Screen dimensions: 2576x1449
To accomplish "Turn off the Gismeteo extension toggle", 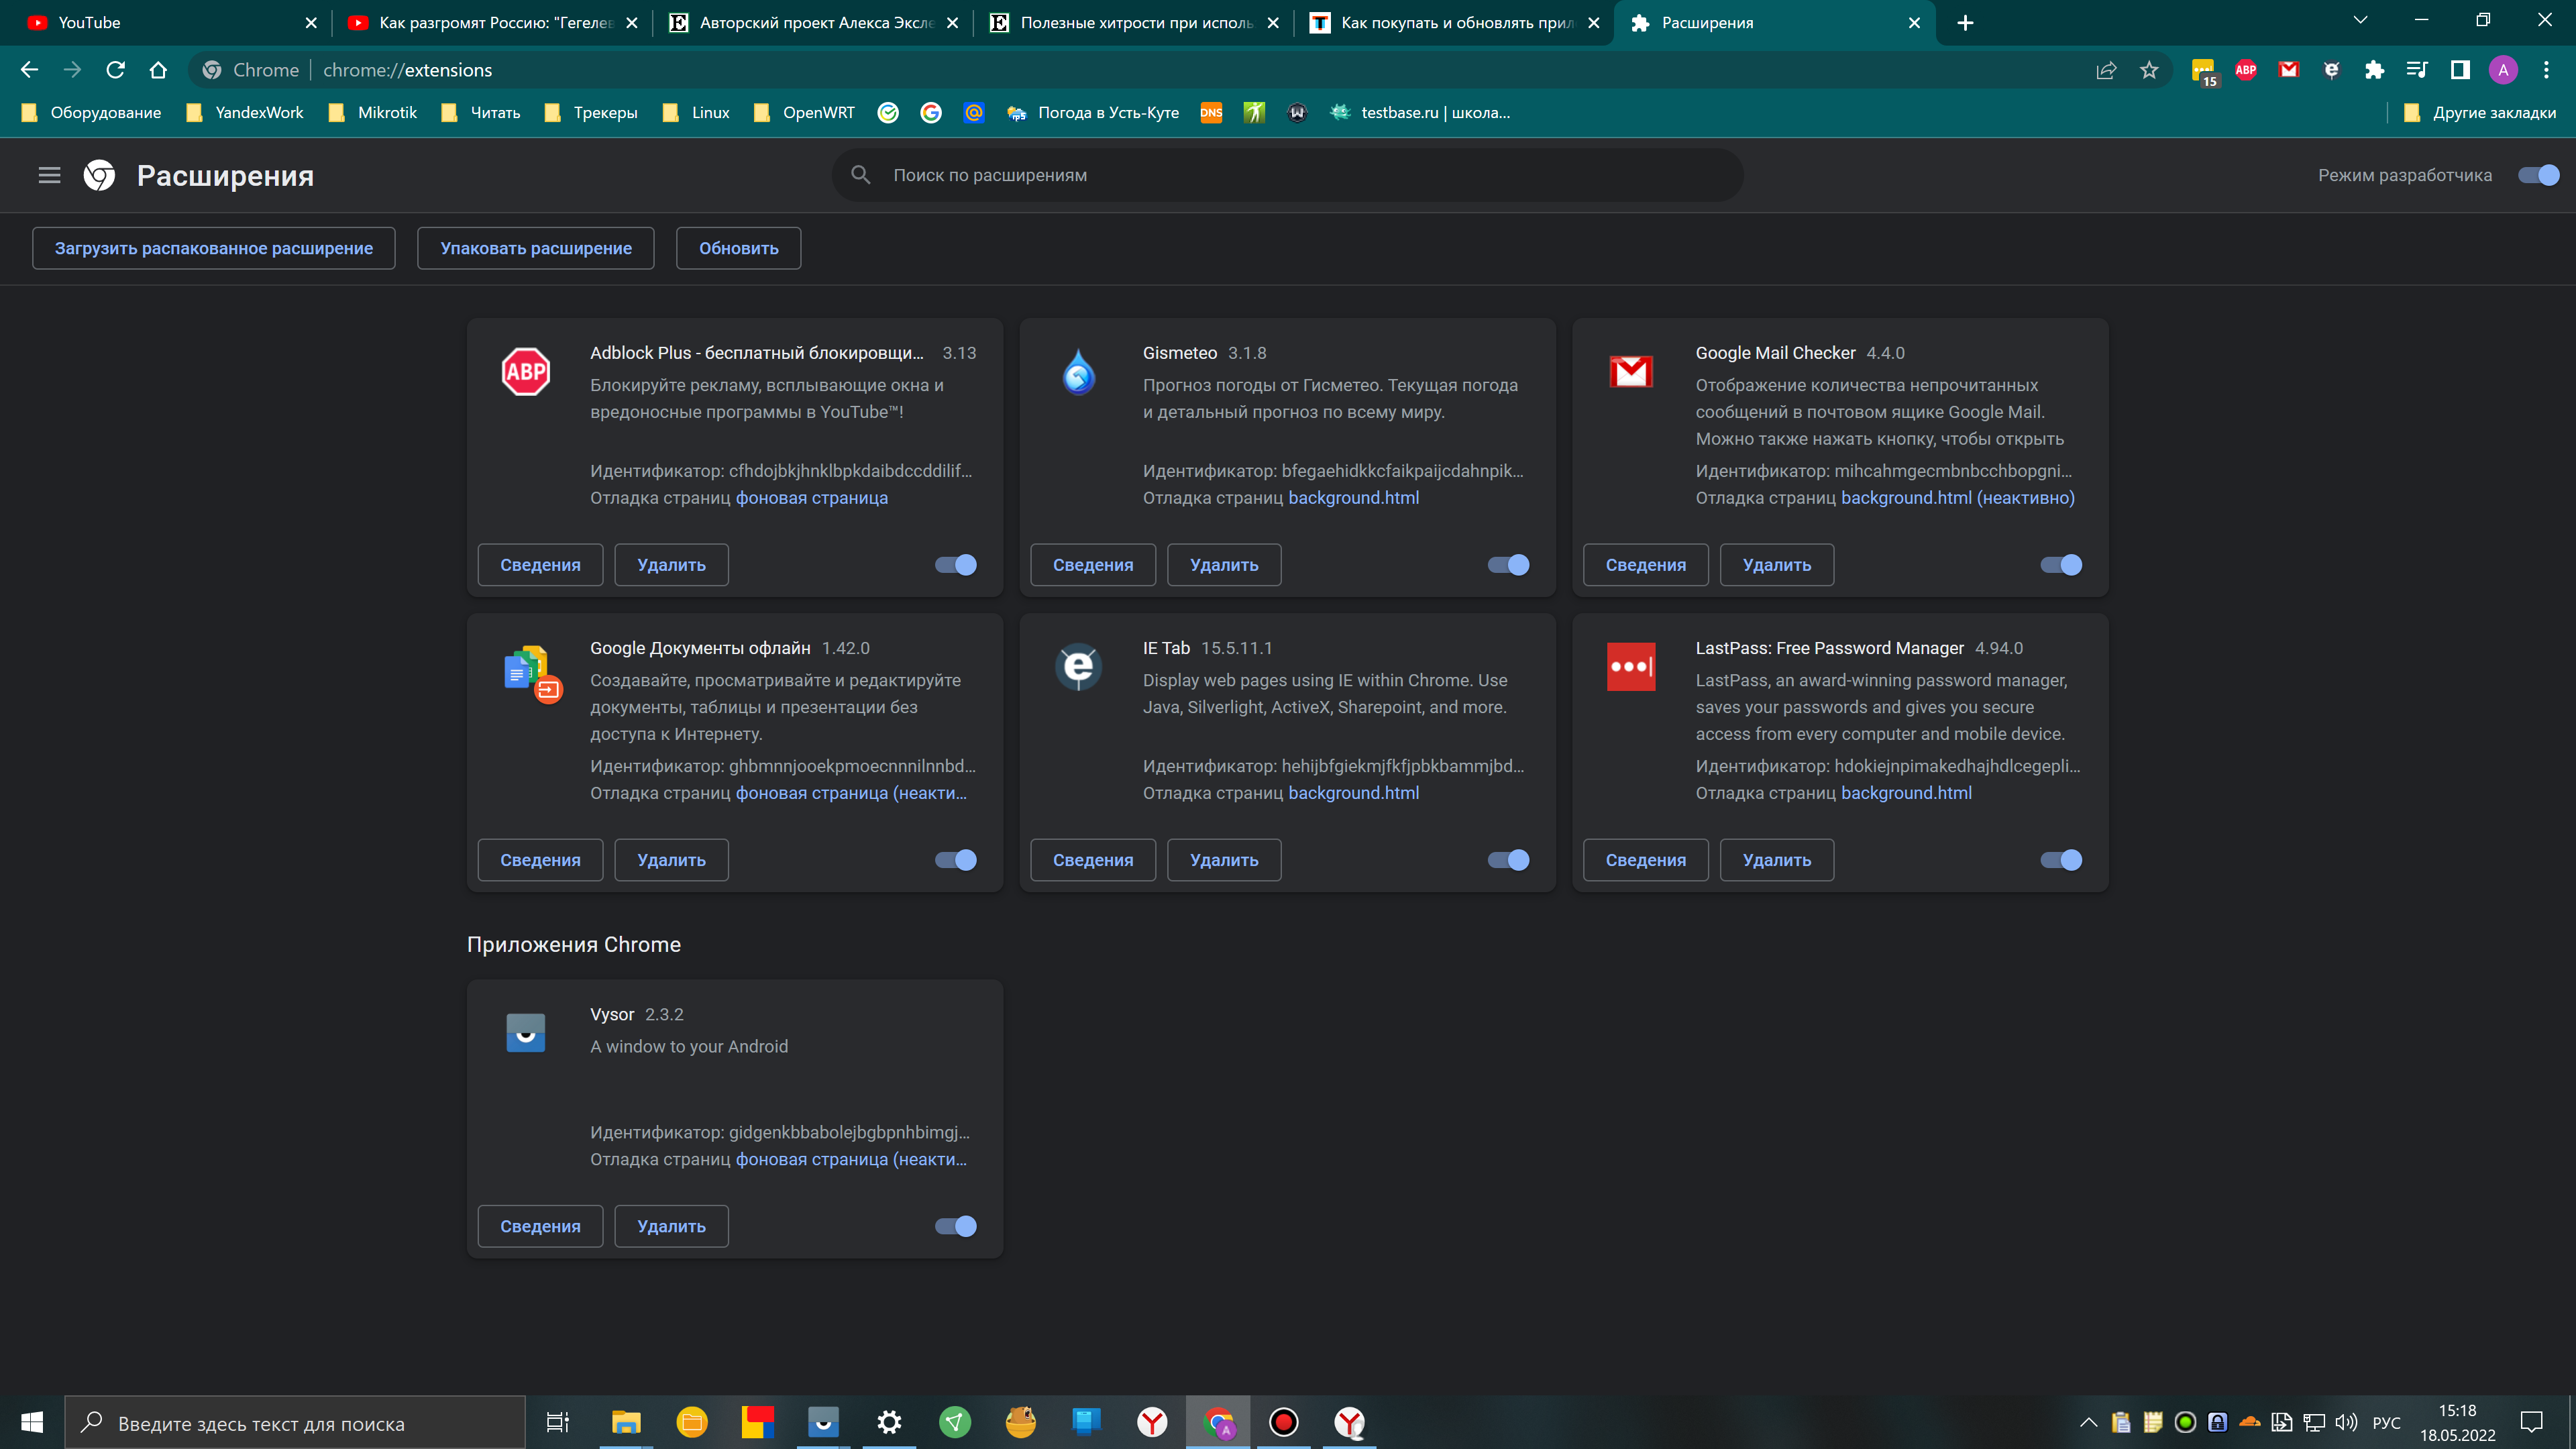I will point(1508,565).
